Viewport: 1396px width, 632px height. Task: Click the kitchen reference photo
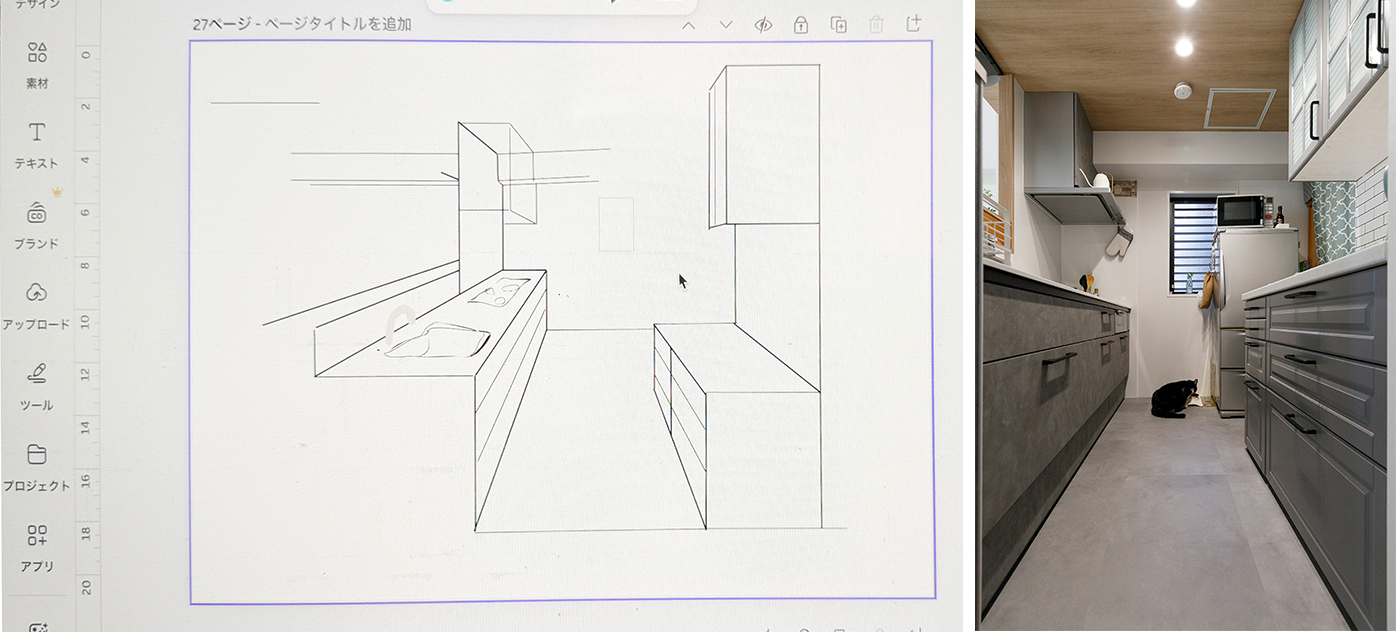(x=1185, y=316)
